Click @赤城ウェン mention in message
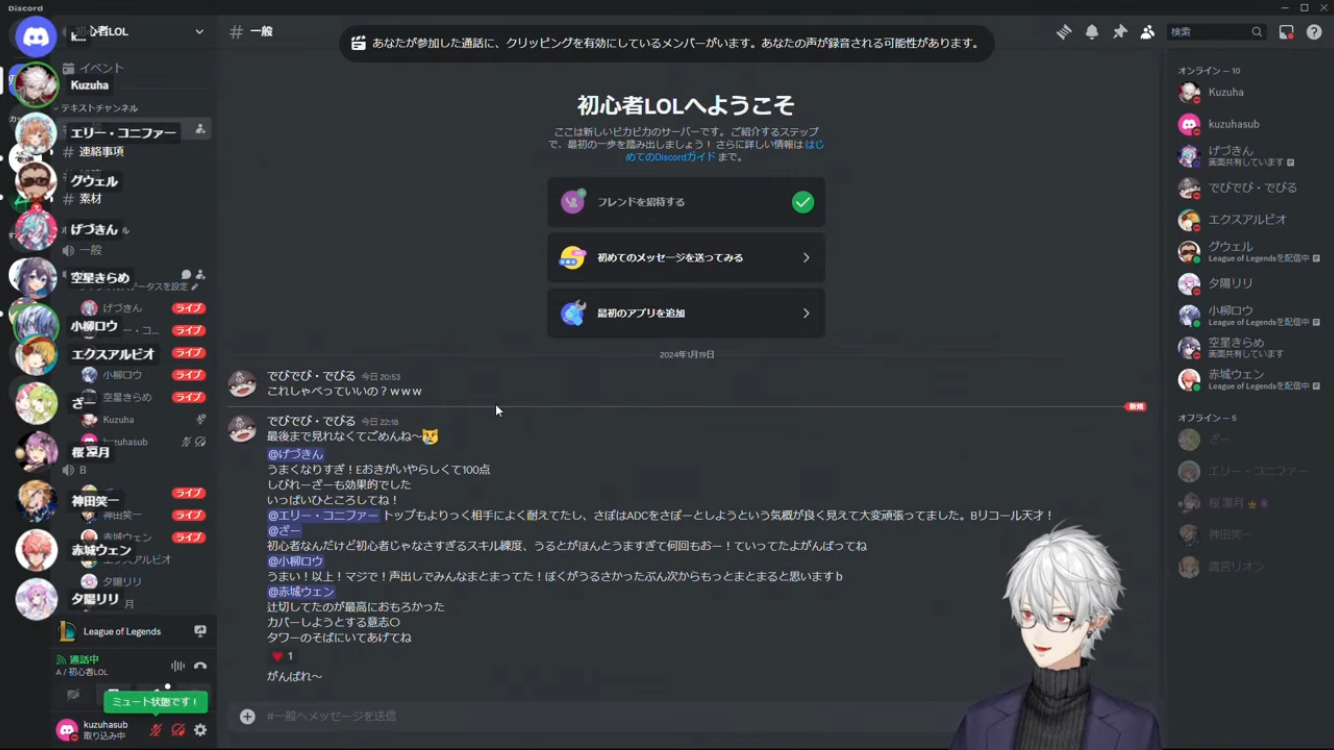Viewport: 1334px width, 750px height. pyautogui.click(x=301, y=592)
